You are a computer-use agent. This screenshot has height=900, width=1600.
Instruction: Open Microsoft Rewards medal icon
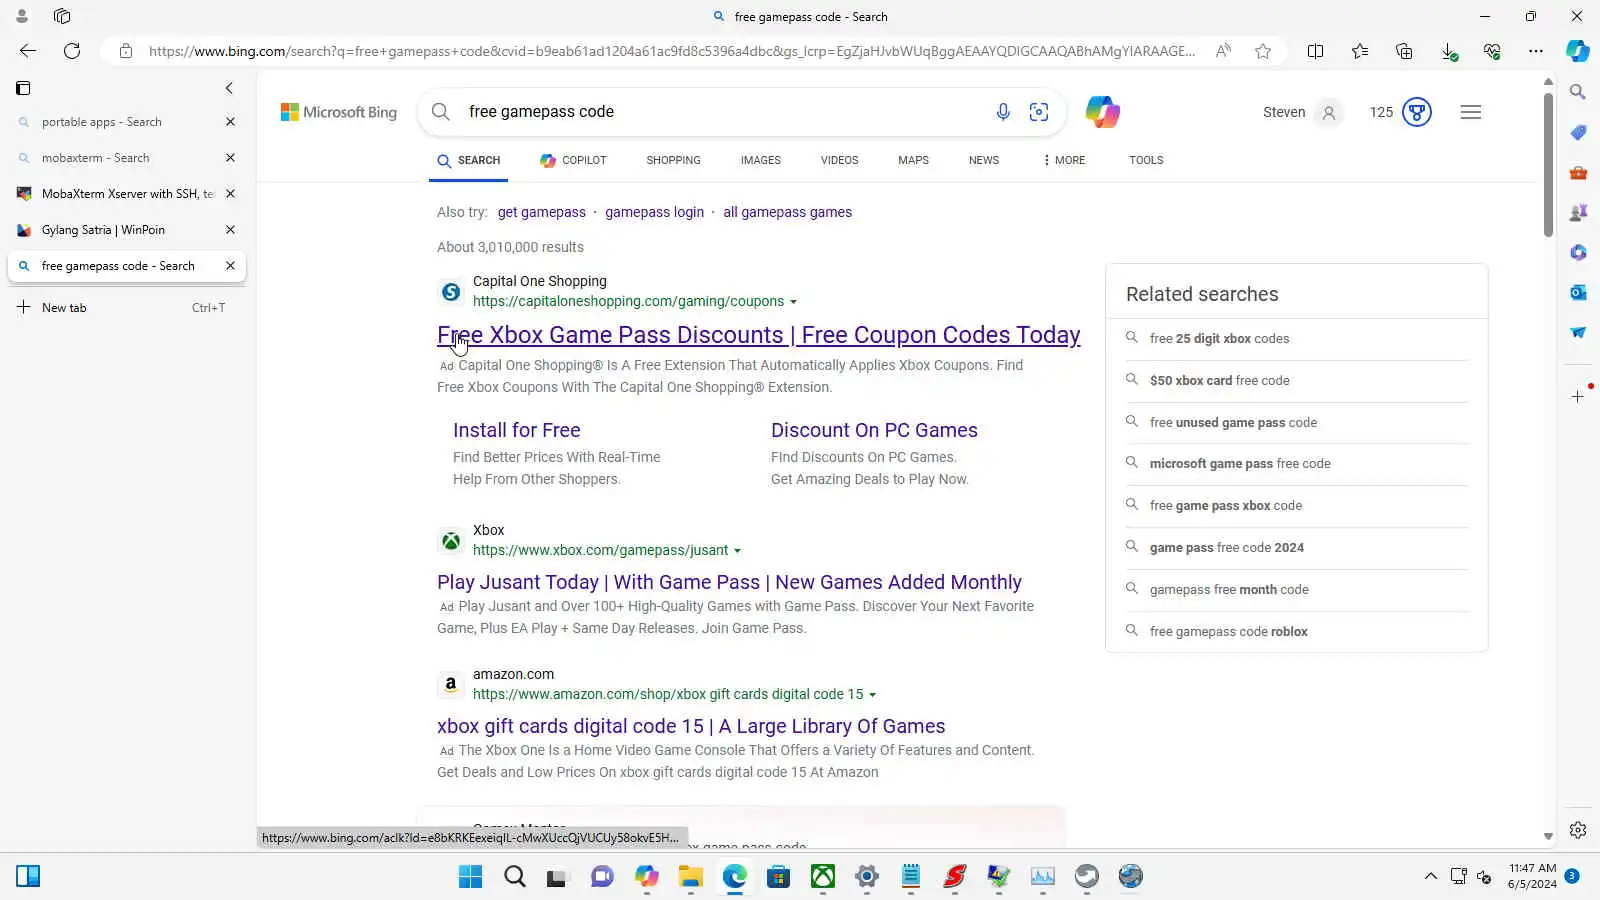click(1417, 112)
